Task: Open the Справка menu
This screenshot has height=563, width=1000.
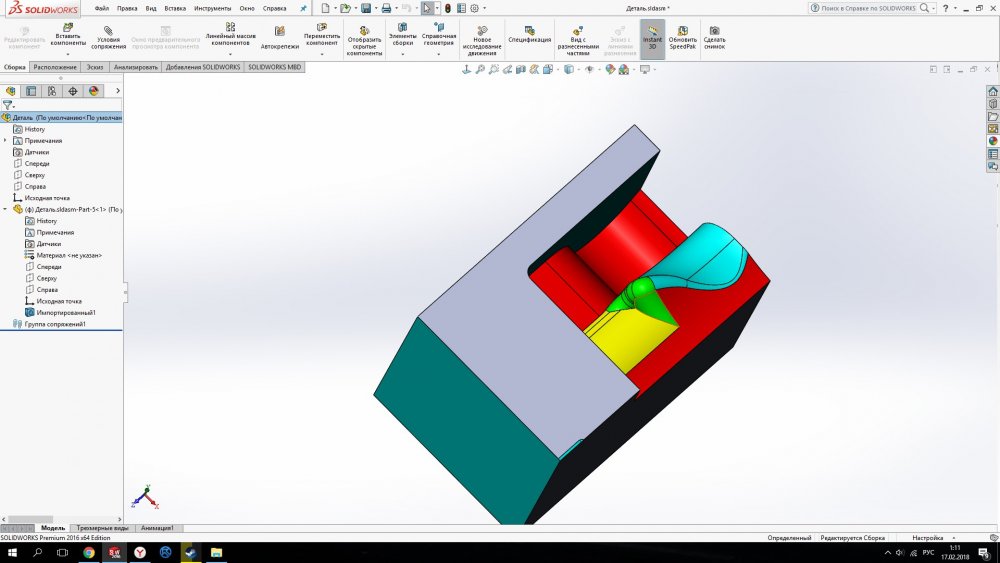Action: pos(274,8)
